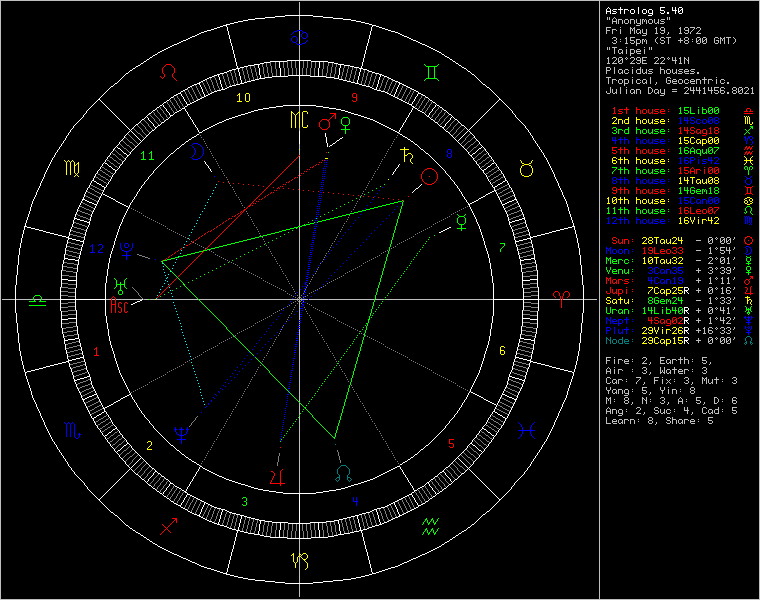Click the Neptune trident glyph in the wheel

point(182,435)
